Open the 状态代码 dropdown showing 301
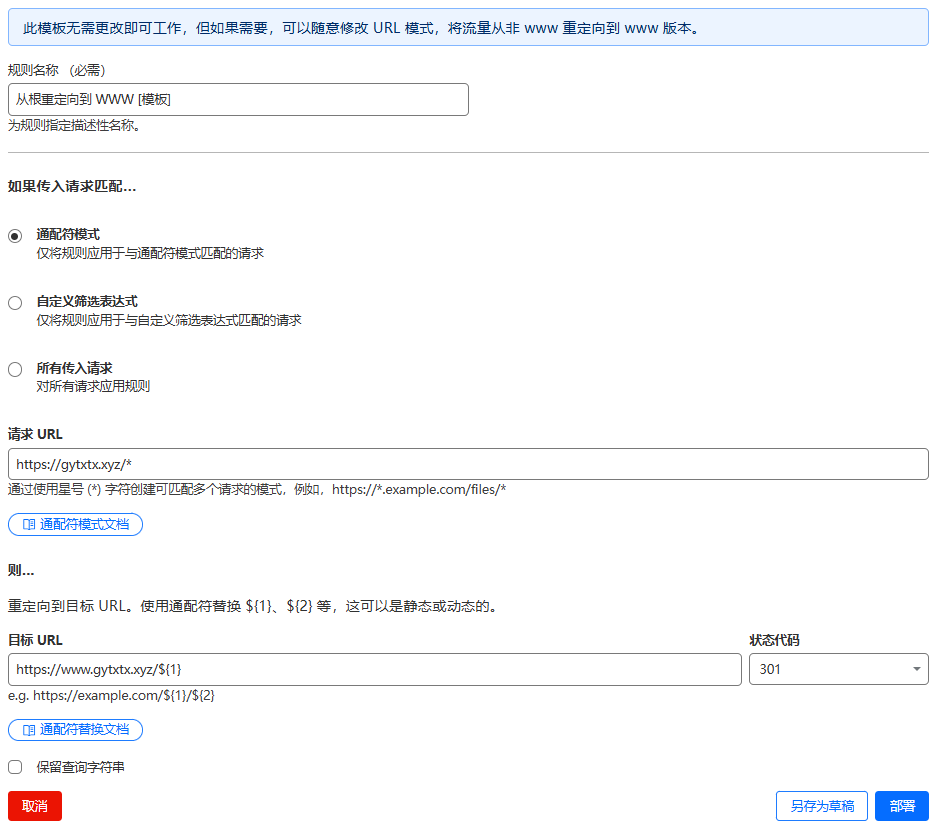The image size is (937, 829). coord(838,669)
